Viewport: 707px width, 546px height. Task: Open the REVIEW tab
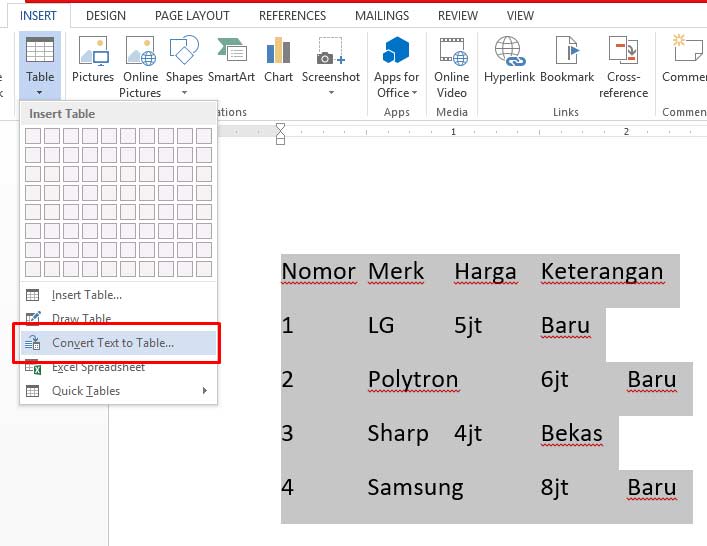click(x=458, y=16)
